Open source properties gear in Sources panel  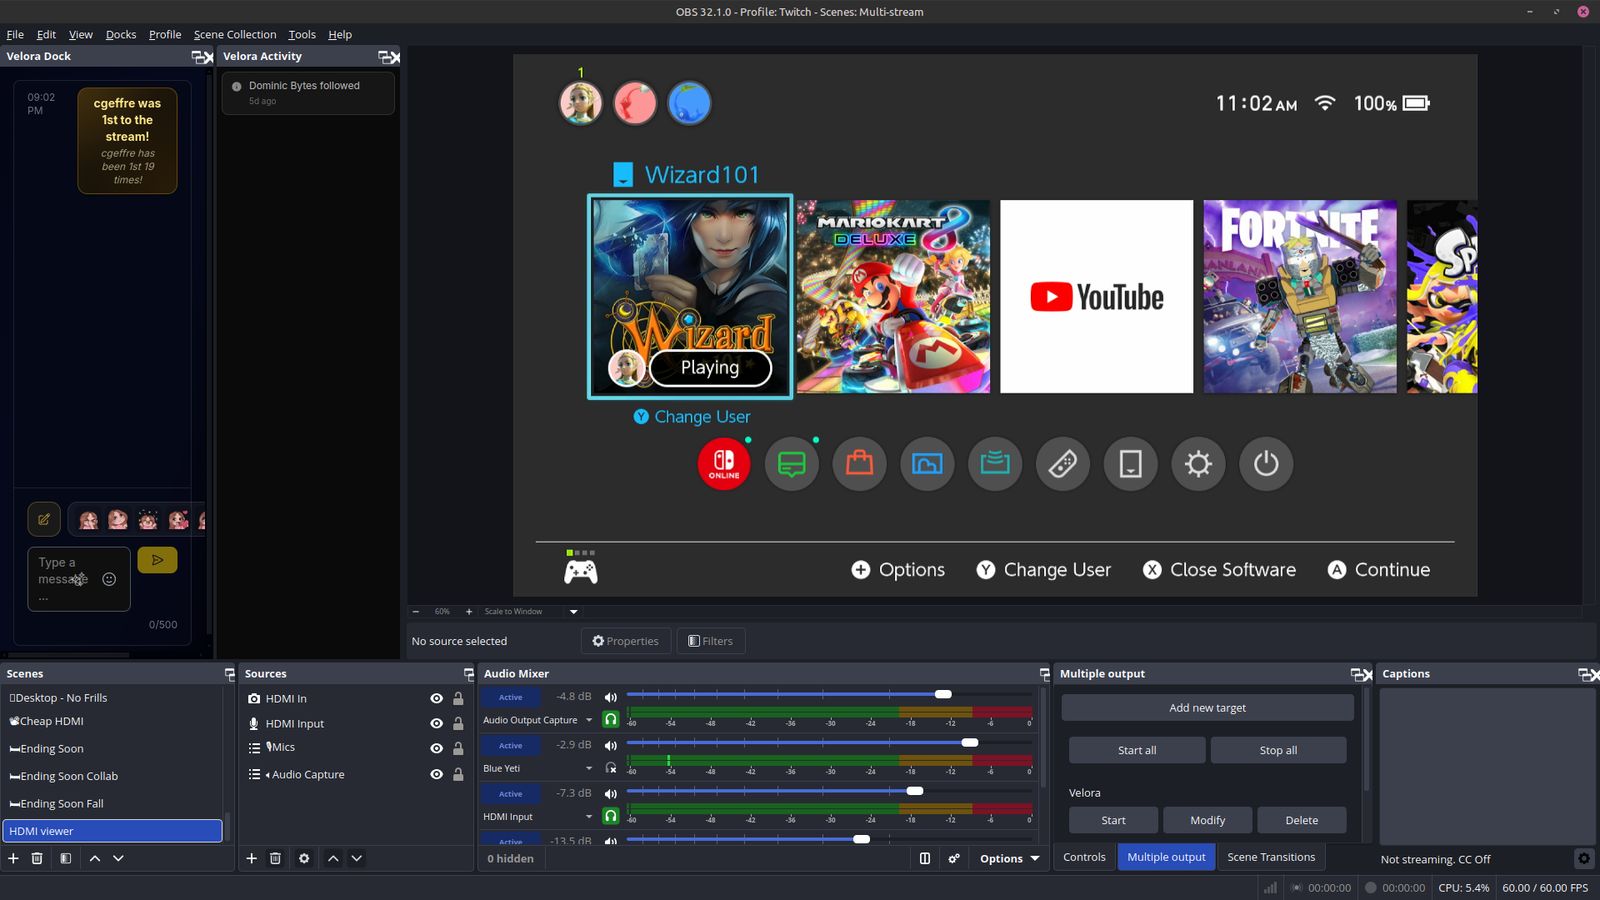point(304,858)
